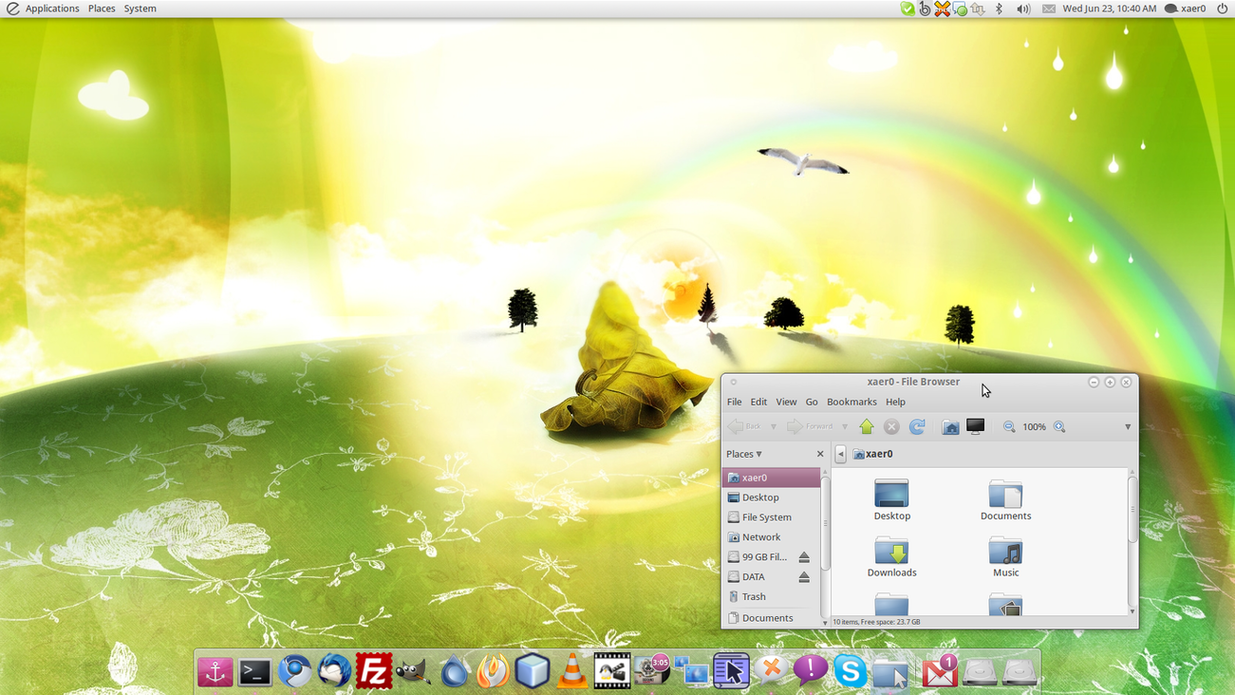Open Deluge water-drop icon in dock
The image size is (1235, 695).
453,672
